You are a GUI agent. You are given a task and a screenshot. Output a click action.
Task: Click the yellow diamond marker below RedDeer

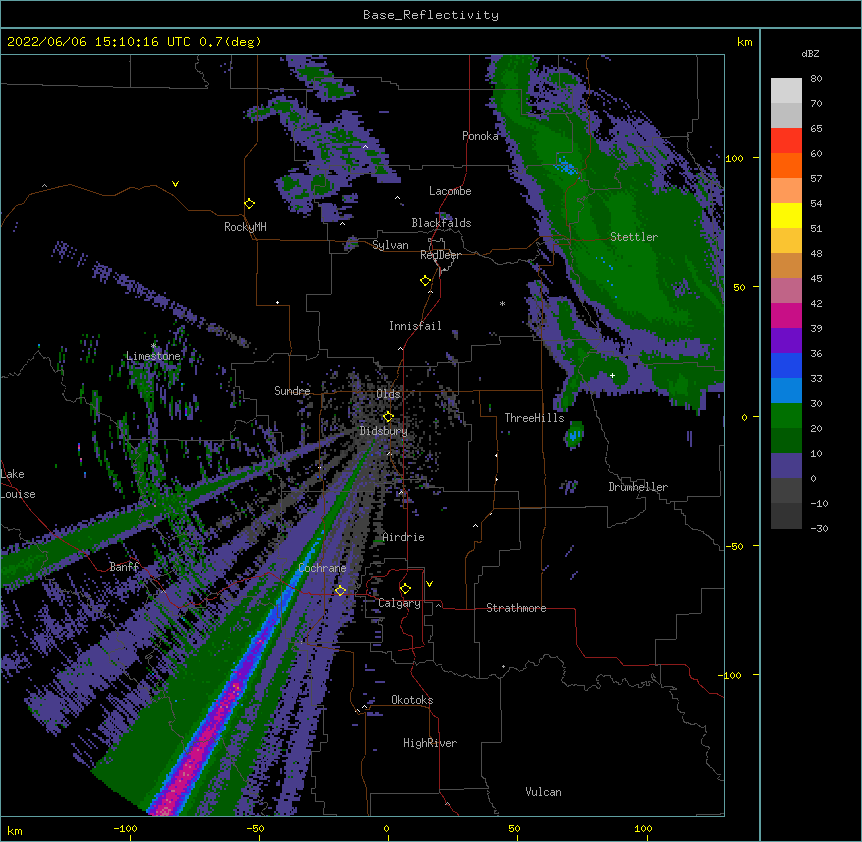pyautogui.click(x=426, y=281)
